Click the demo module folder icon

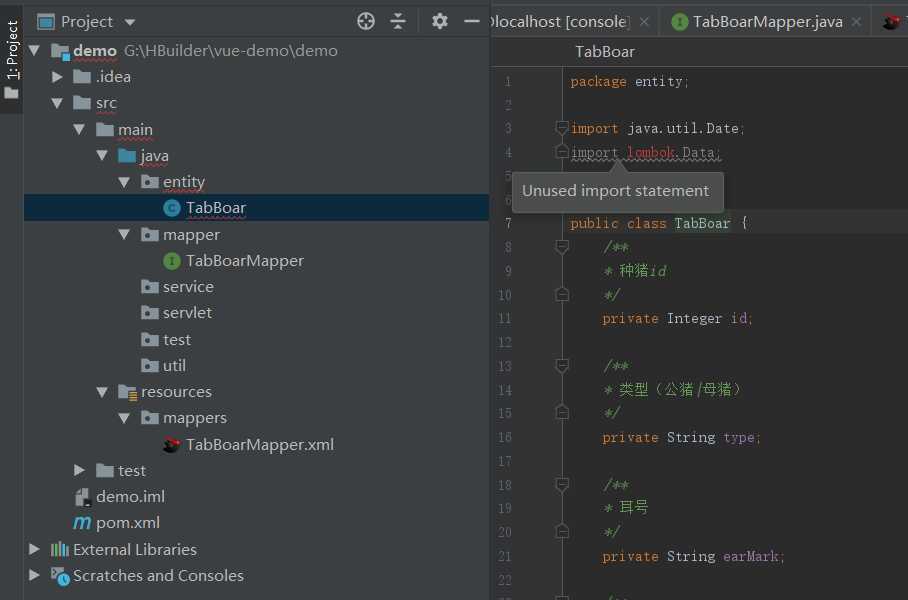(60, 51)
